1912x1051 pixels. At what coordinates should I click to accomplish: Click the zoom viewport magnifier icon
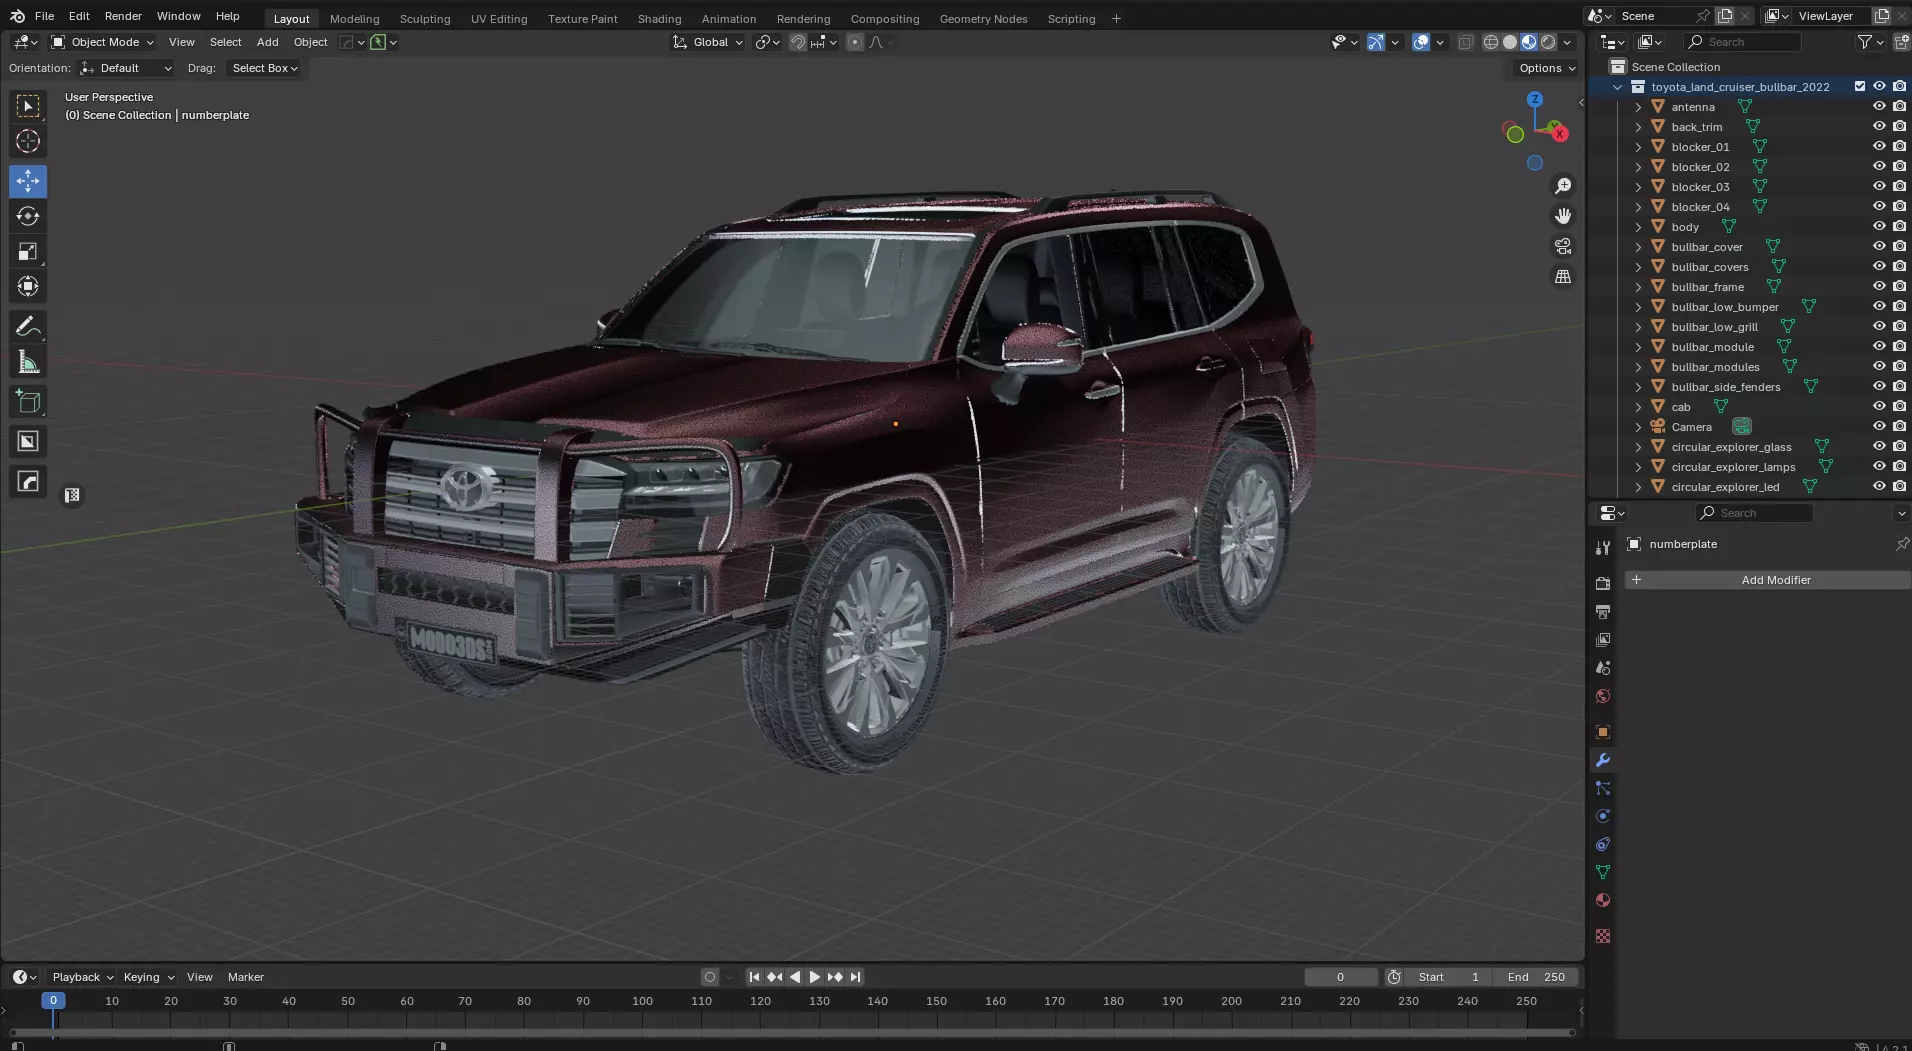pos(1563,186)
